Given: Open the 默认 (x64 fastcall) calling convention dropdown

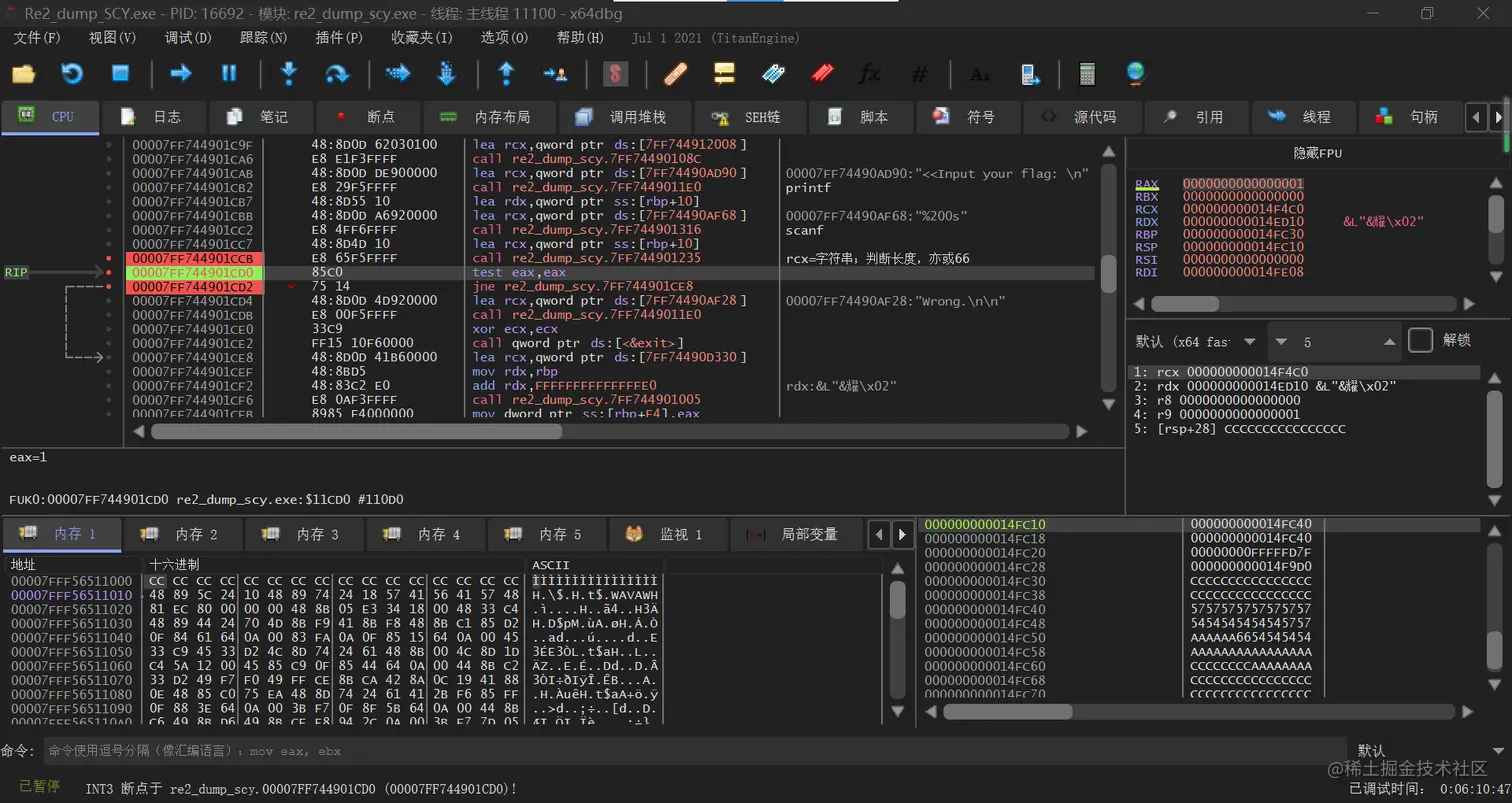Looking at the screenshot, I should pos(1195,342).
